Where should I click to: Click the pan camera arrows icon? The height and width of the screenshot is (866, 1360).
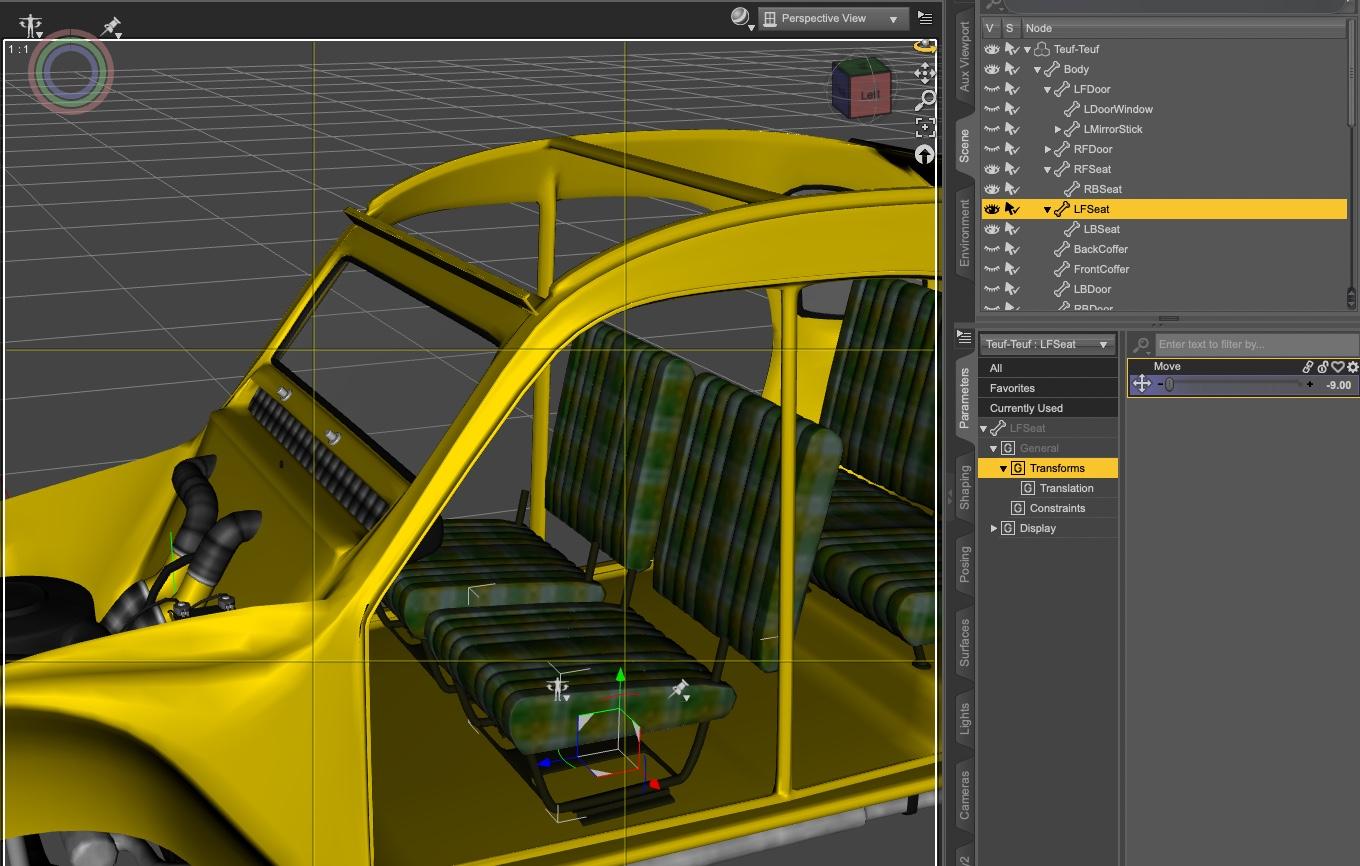pyautogui.click(x=924, y=72)
